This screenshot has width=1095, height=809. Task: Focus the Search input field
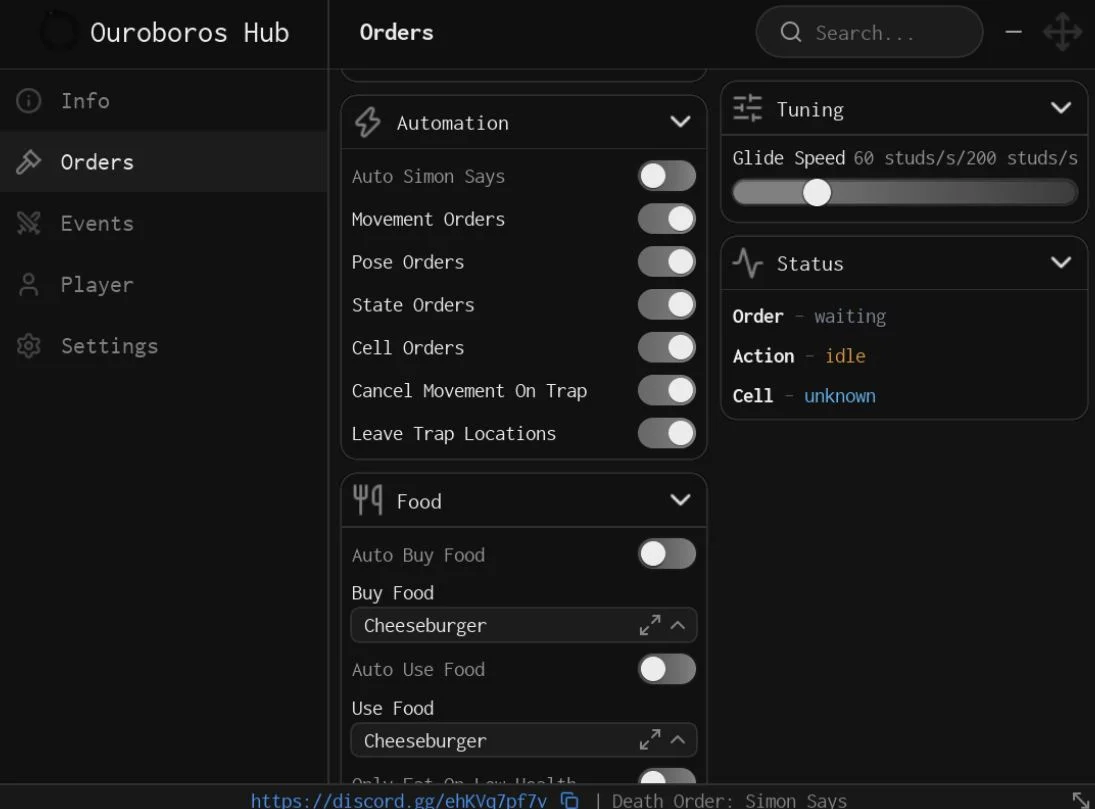click(869, 32)
